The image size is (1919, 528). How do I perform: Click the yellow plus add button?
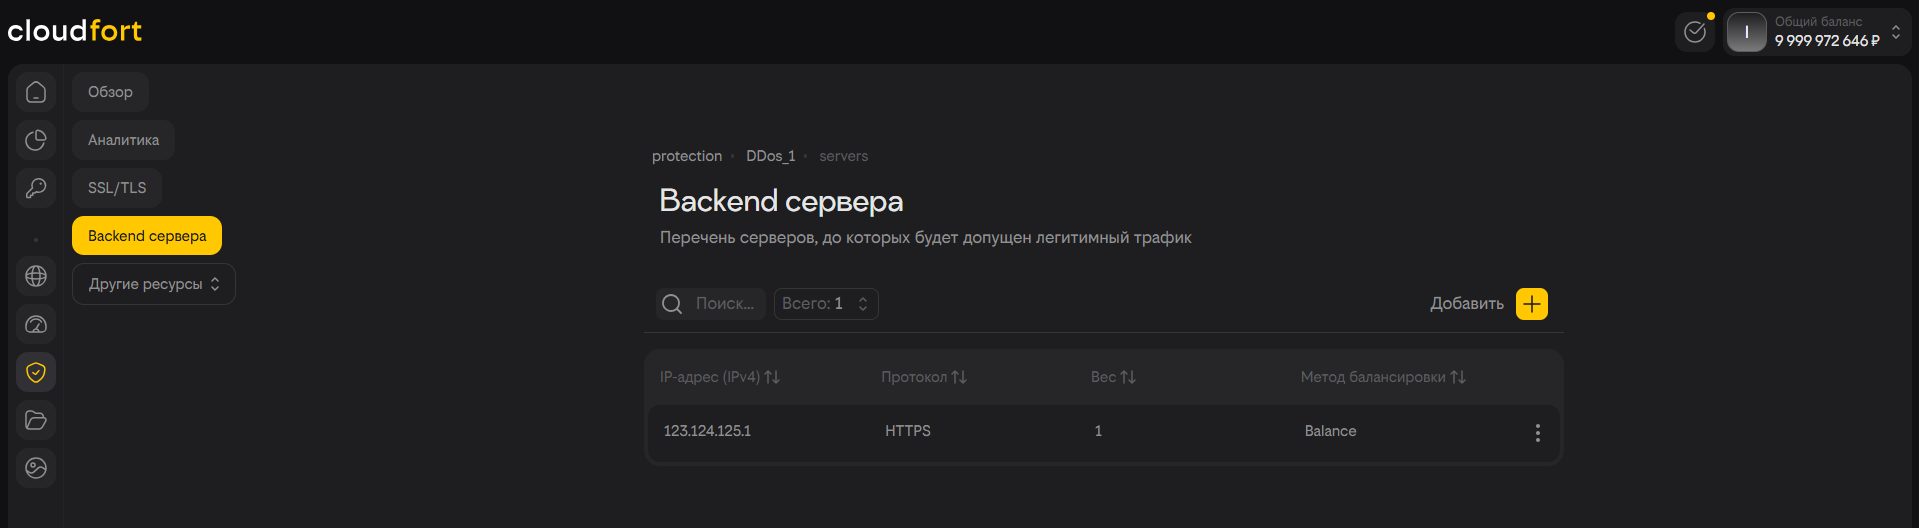pyautogui.click(x=1531, y=304)
